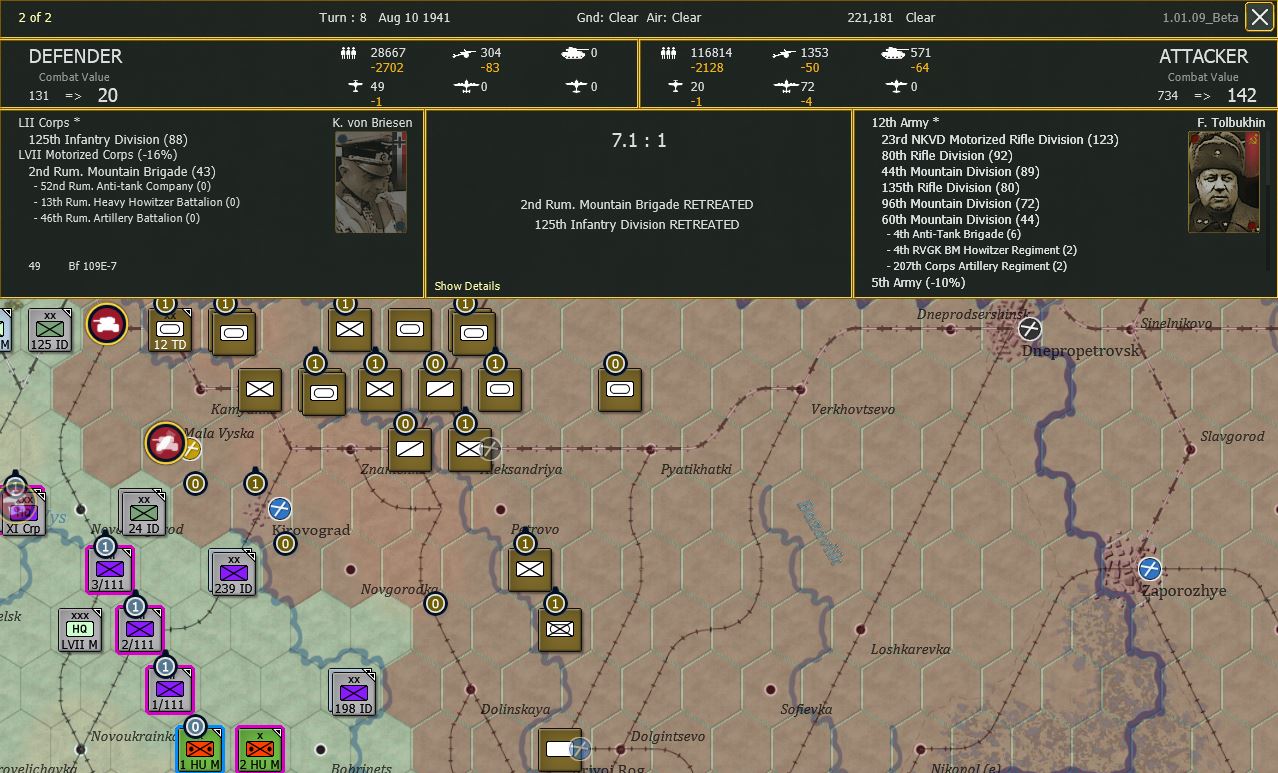Viewport: 1278px width, 773px height.
Task: Select the 125 ID unit counter
Action: 49,330
